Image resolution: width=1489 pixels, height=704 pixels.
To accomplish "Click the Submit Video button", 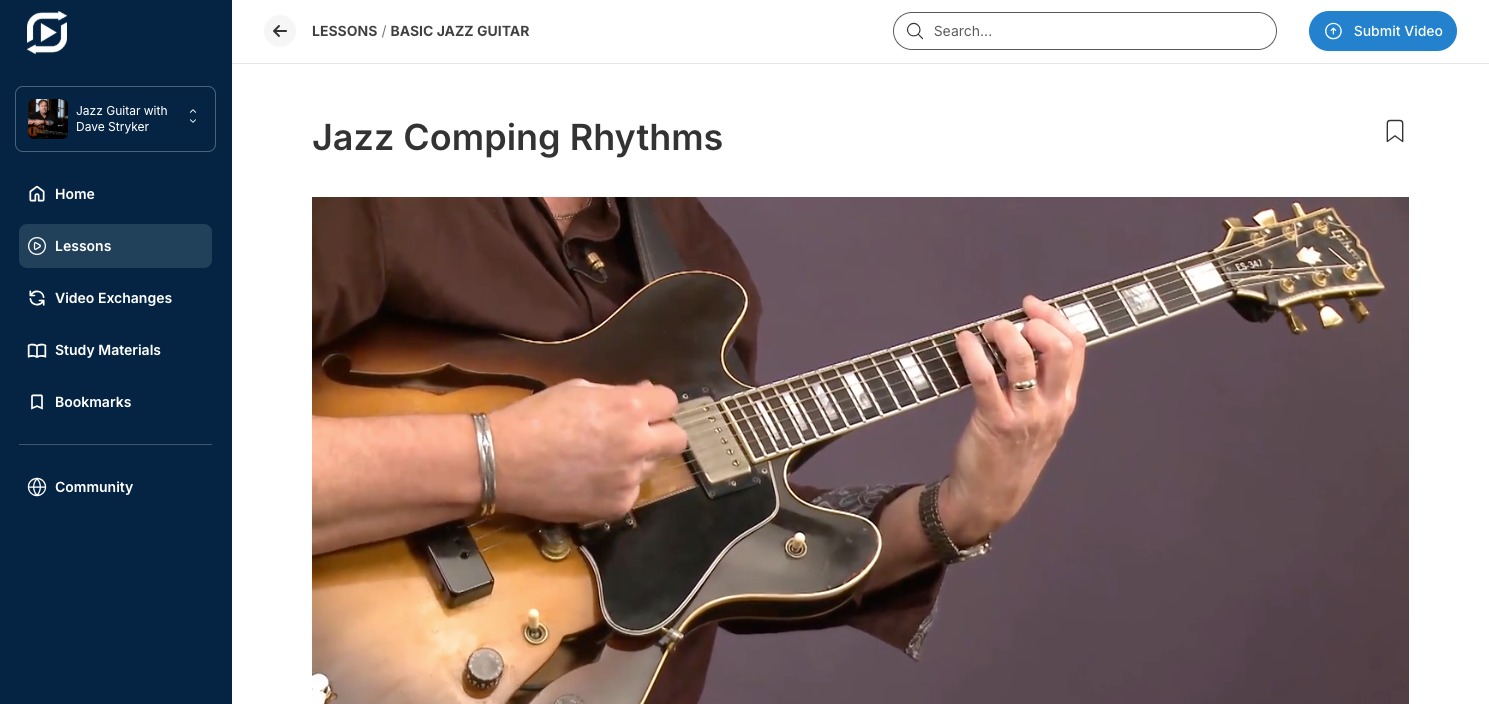I will (x=1383, y=31).
